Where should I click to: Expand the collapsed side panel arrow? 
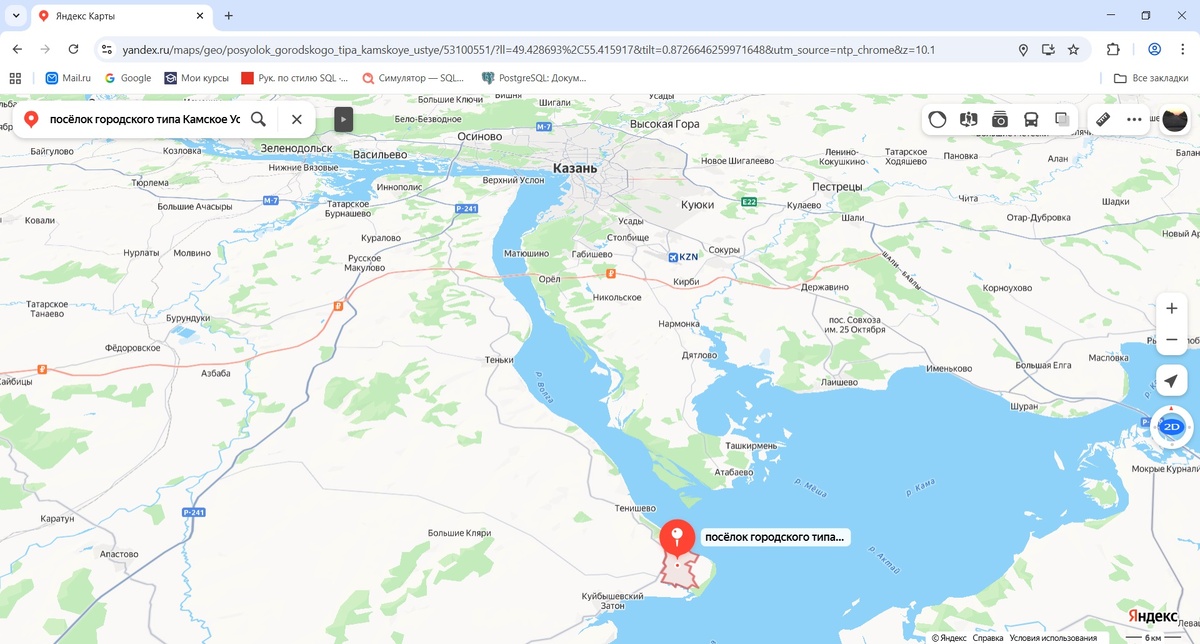343,119
